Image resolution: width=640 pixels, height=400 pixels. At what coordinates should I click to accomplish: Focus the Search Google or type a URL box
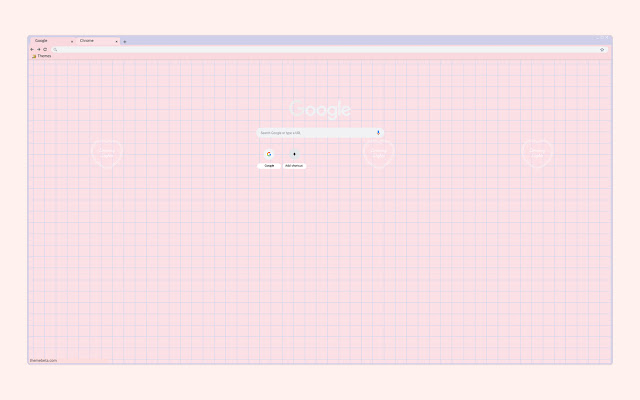320,133
